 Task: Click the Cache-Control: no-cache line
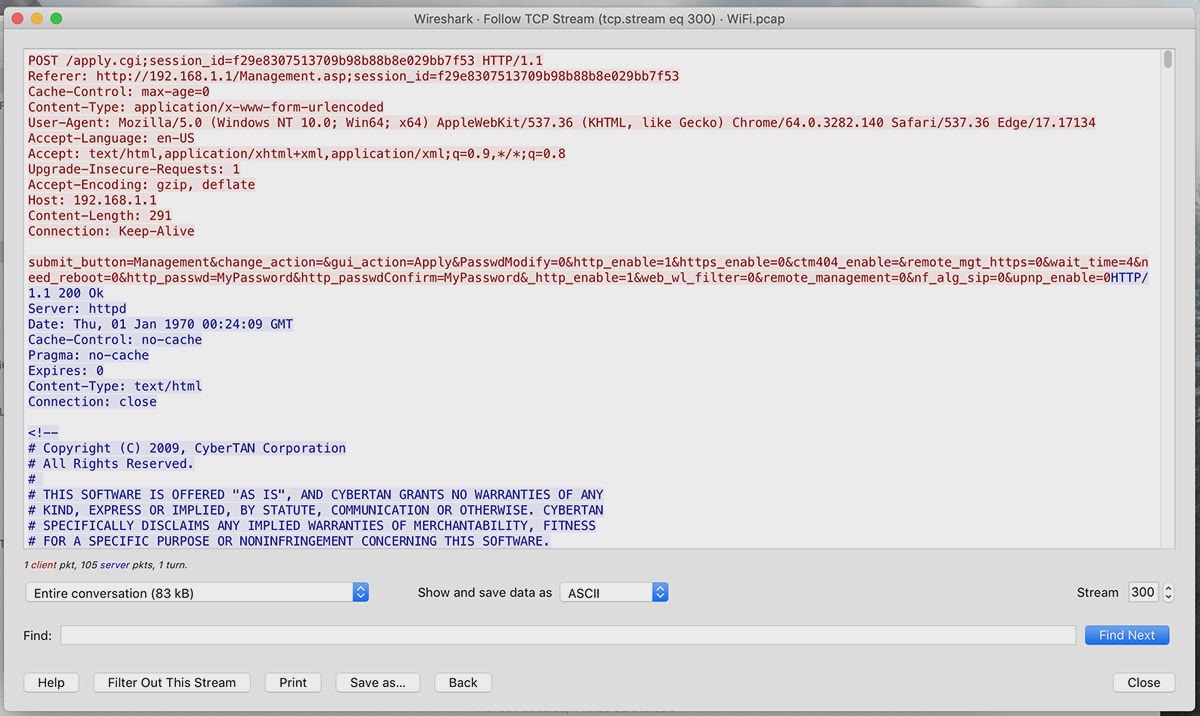point(115,340)
